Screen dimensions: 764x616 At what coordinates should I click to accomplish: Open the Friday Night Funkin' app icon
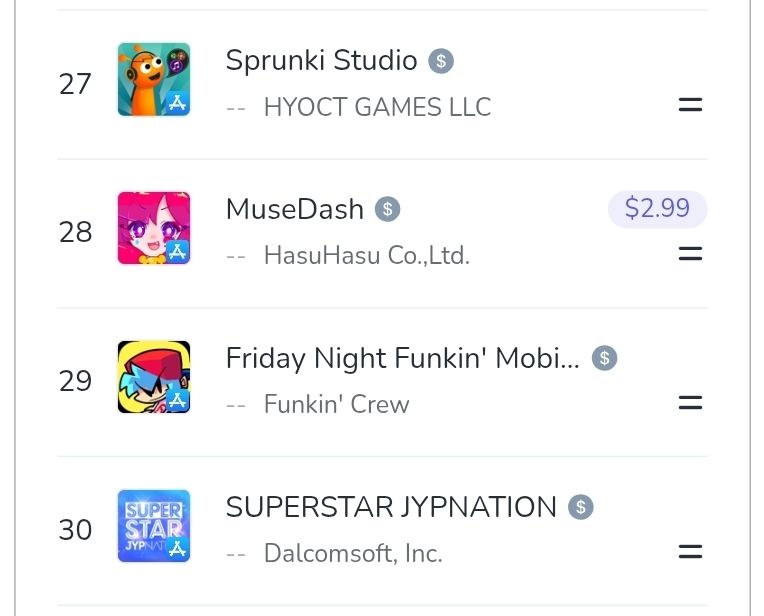[x=154, y=377]
